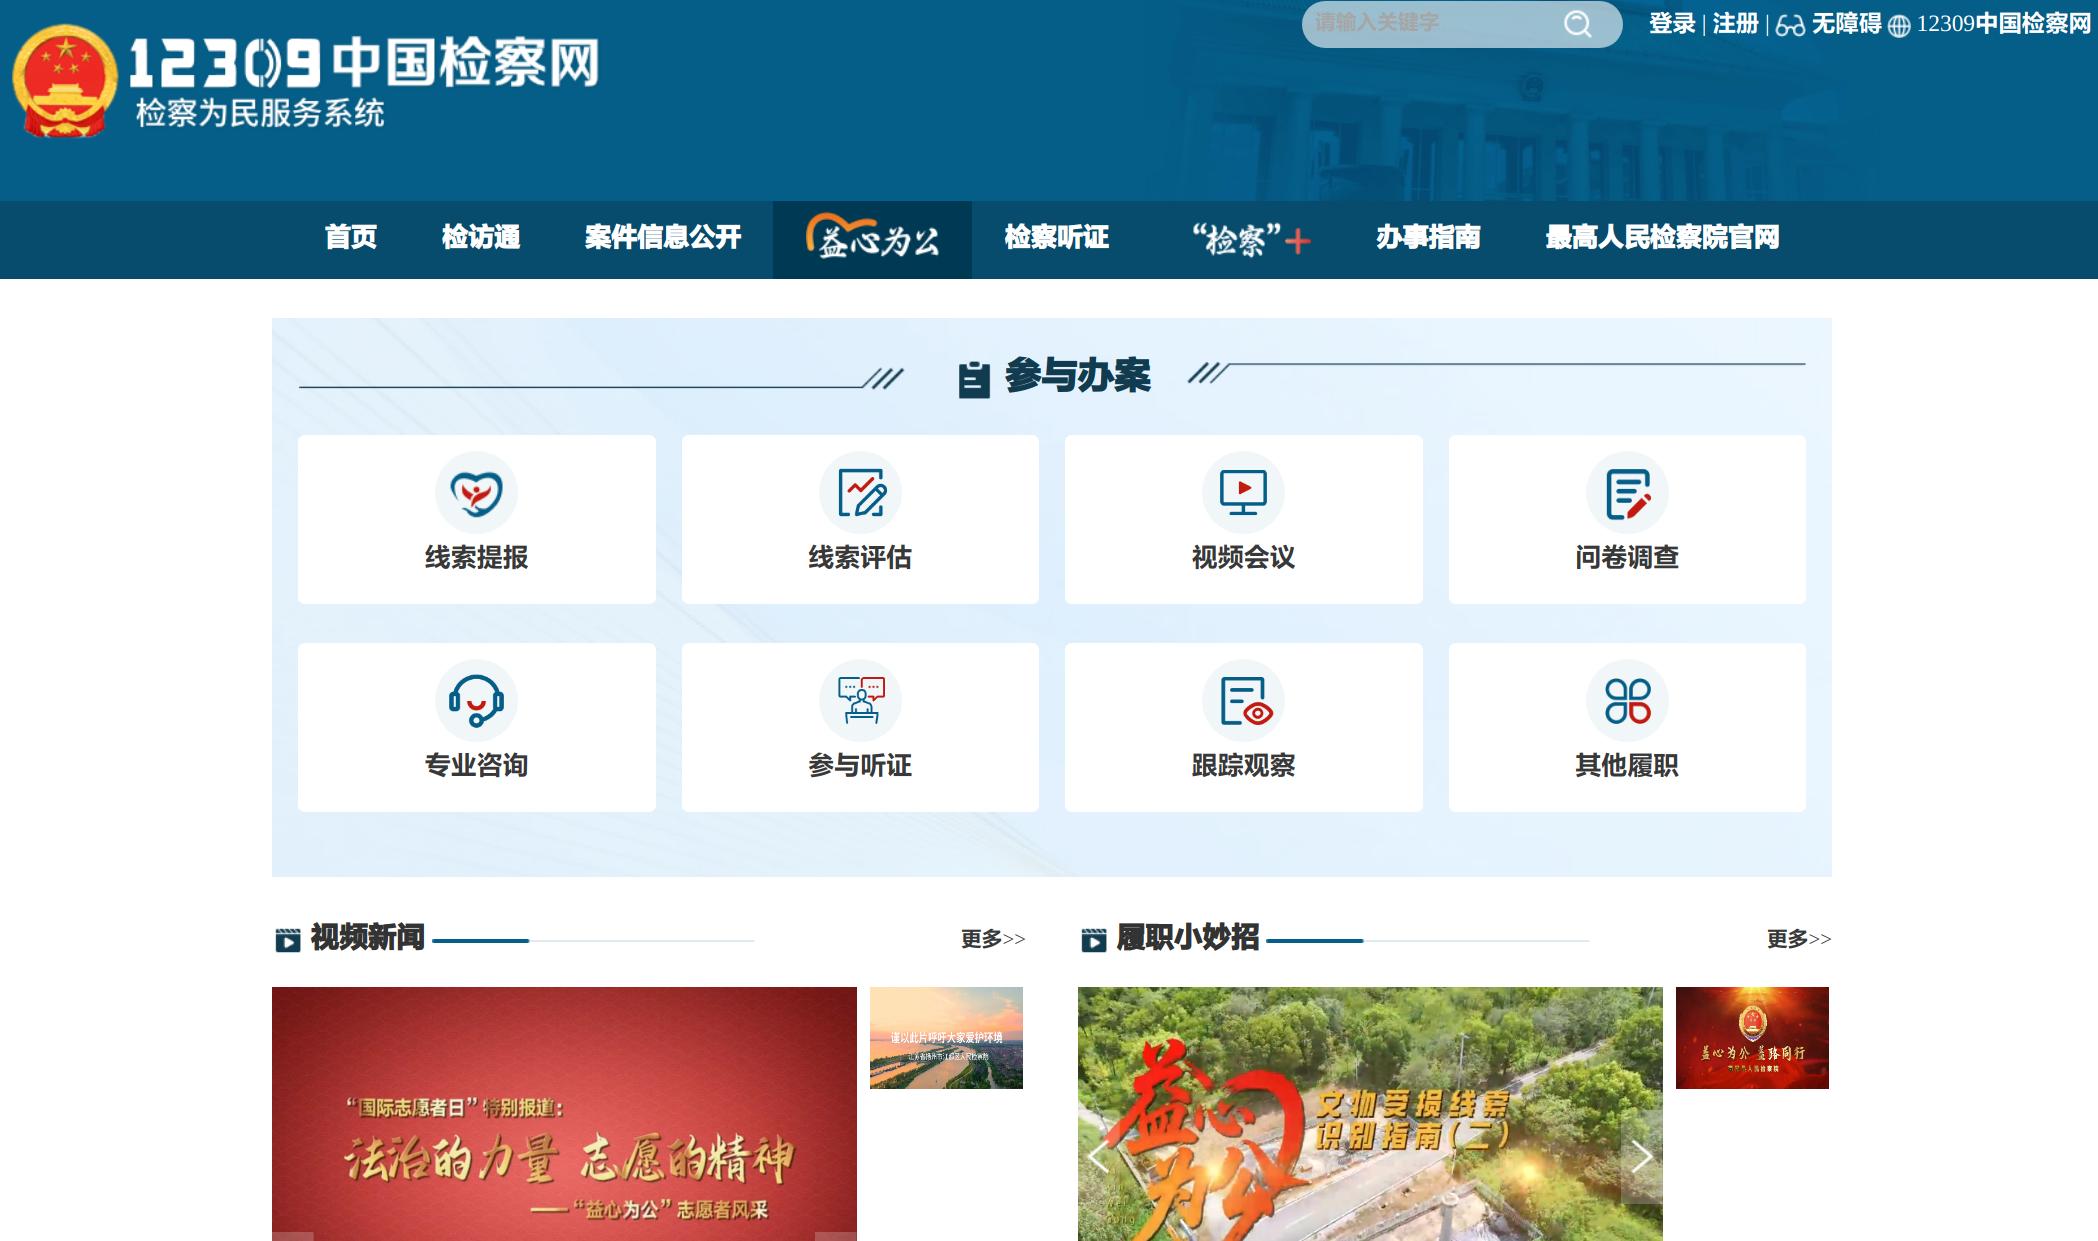Open the 参与听证 speech bubbles icon
The width and height of the screenshot is (2098, 1241).
pos(860,700)
